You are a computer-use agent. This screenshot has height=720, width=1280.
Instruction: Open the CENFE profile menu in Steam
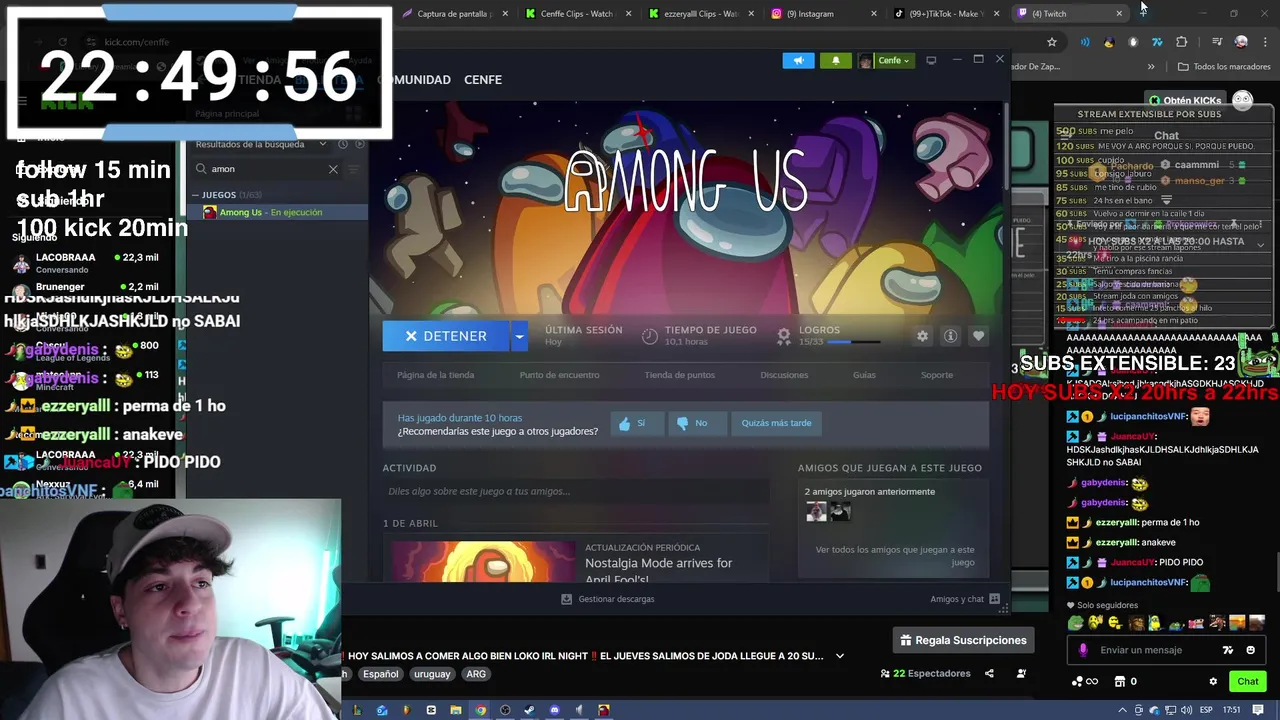coord(483,80)
